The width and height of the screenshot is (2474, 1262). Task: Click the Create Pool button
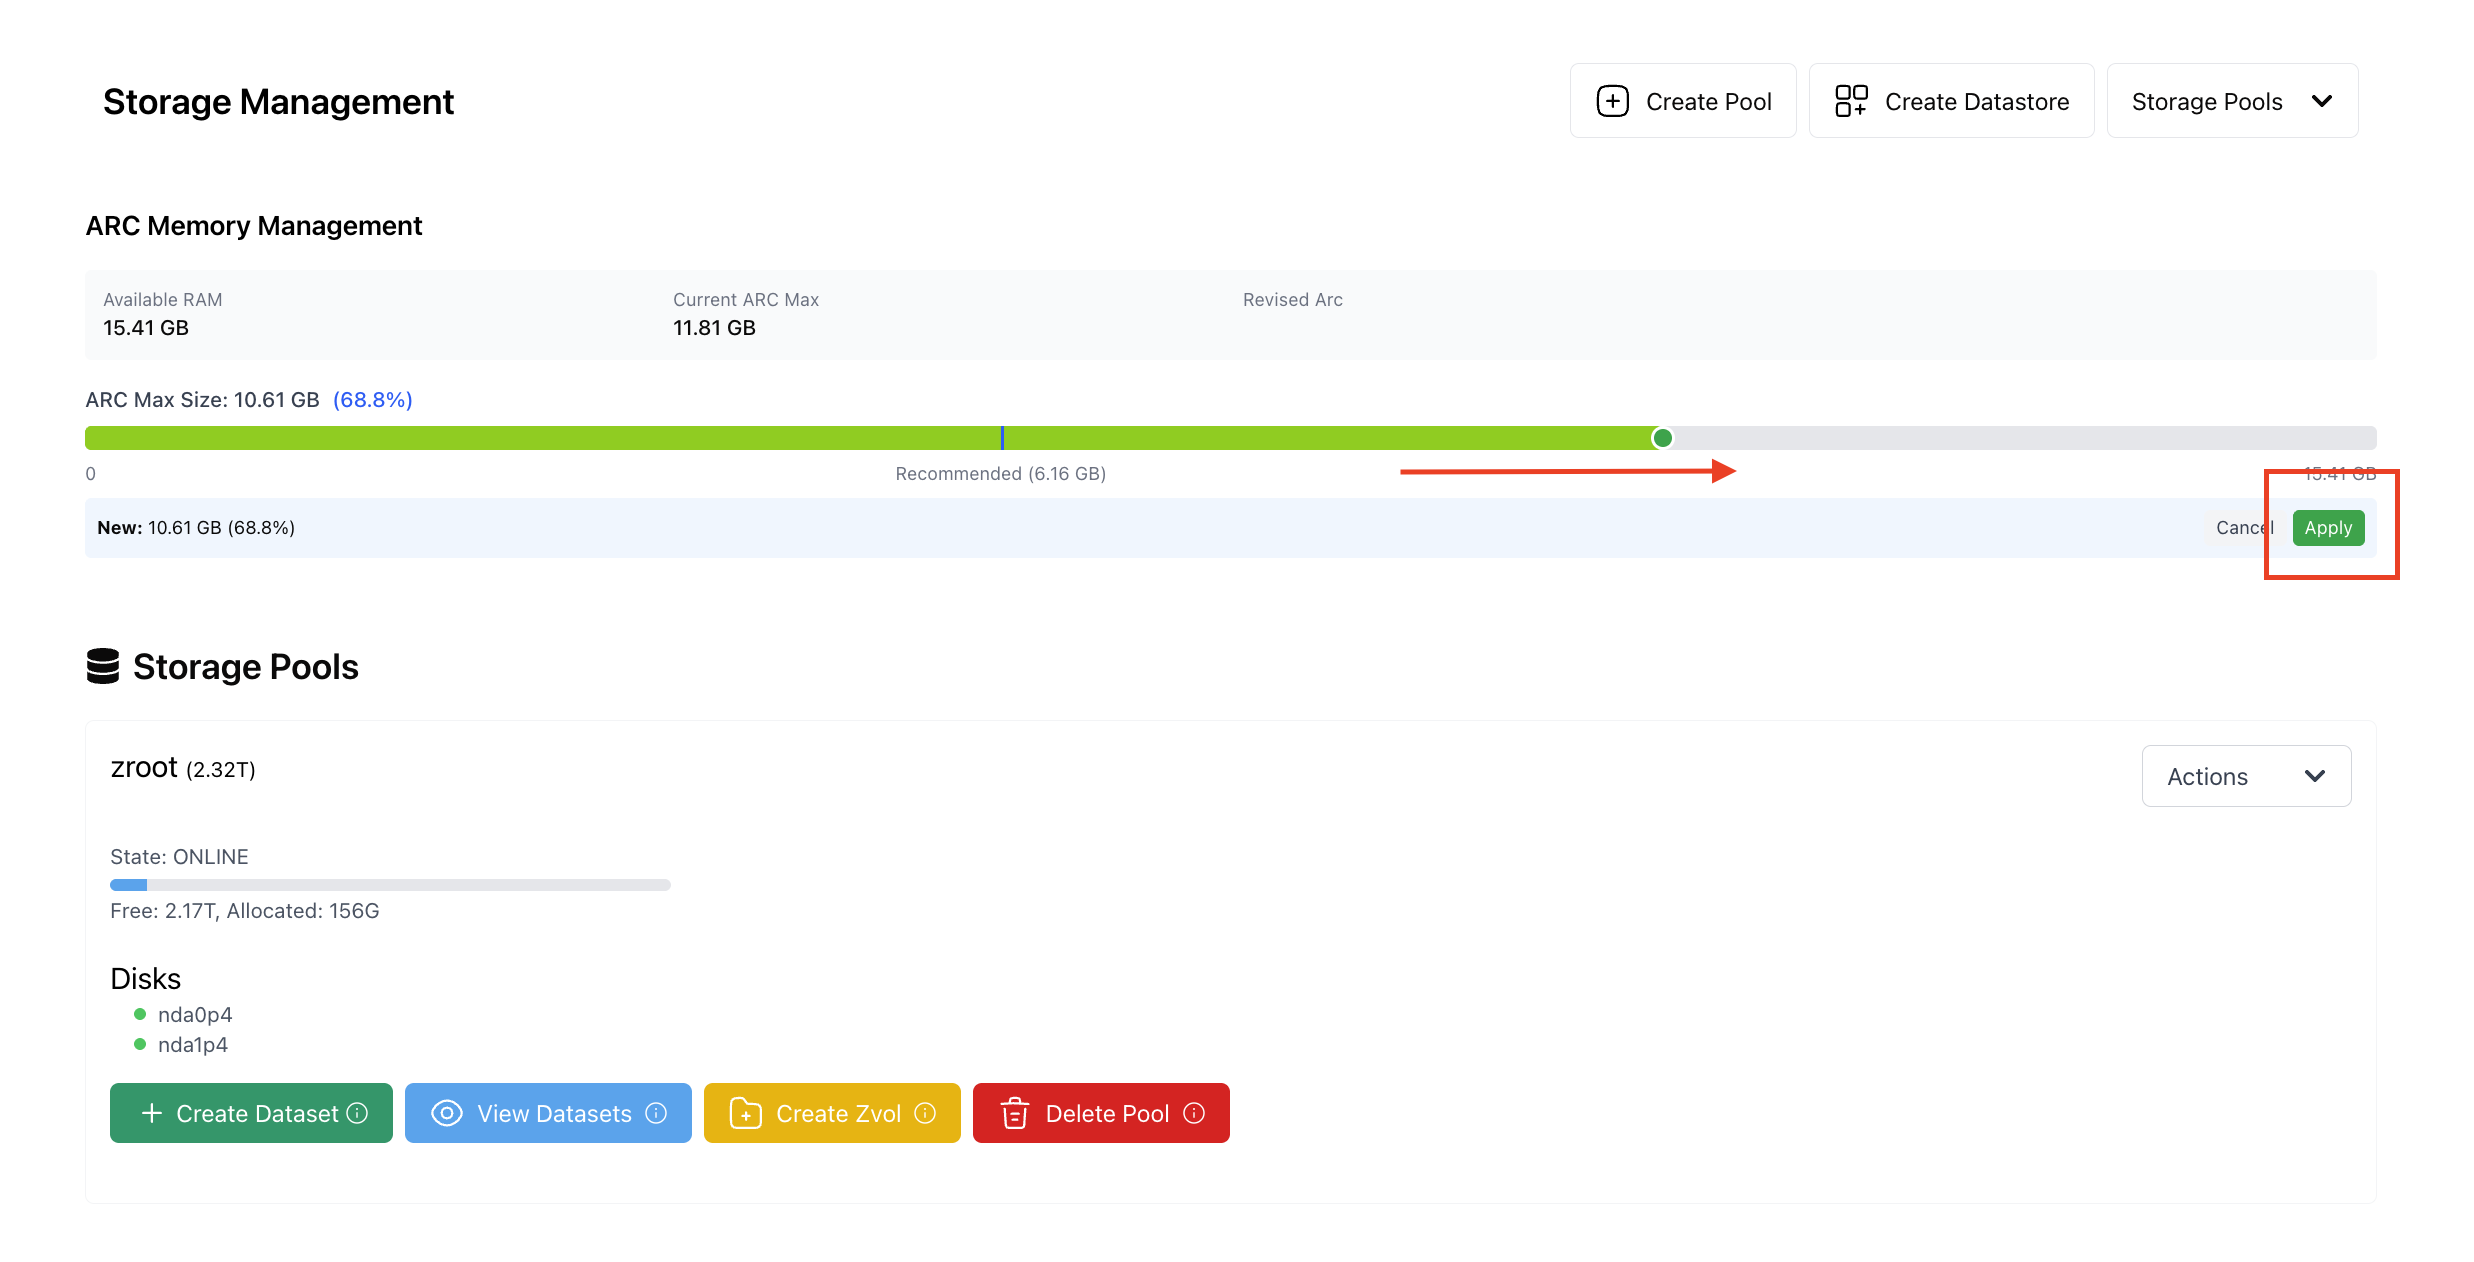pos(1683,101)
